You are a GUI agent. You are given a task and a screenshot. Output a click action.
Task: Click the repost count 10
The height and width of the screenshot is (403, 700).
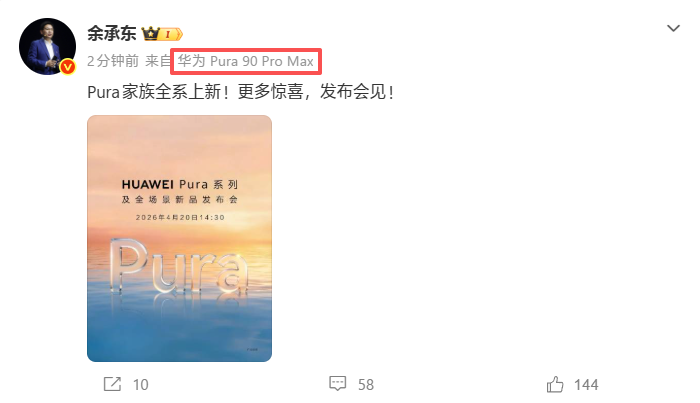tap(141, 385)
